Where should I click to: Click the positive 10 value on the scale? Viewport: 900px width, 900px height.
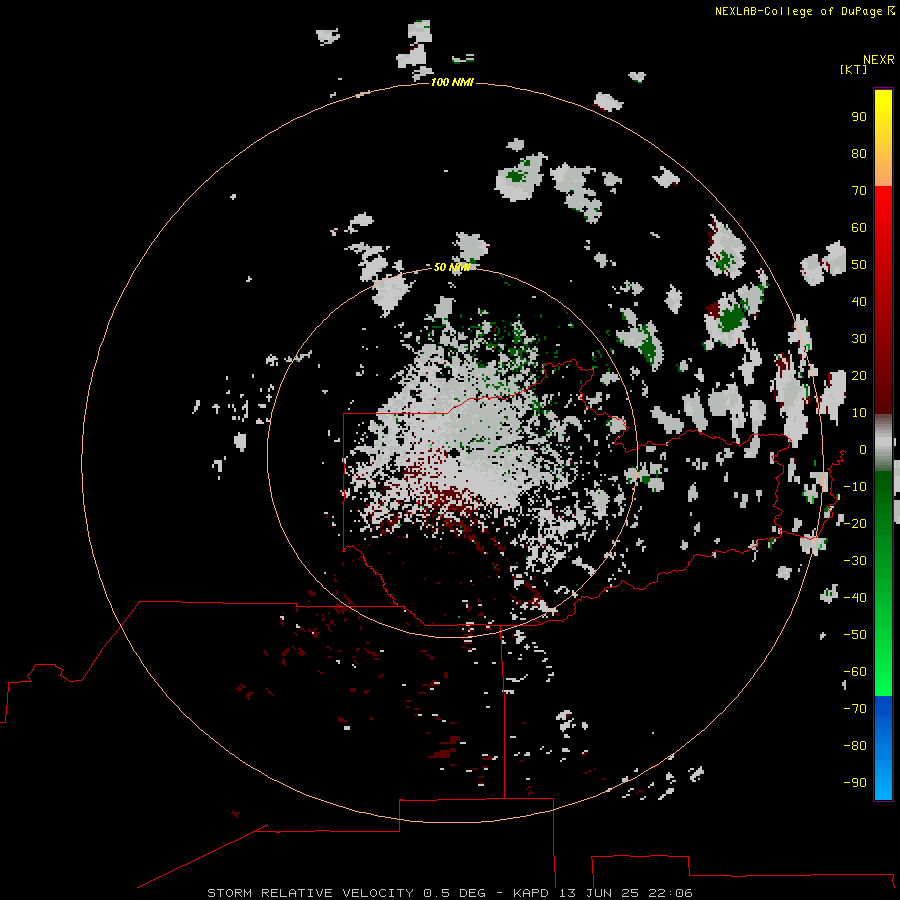tap(859, 413)
